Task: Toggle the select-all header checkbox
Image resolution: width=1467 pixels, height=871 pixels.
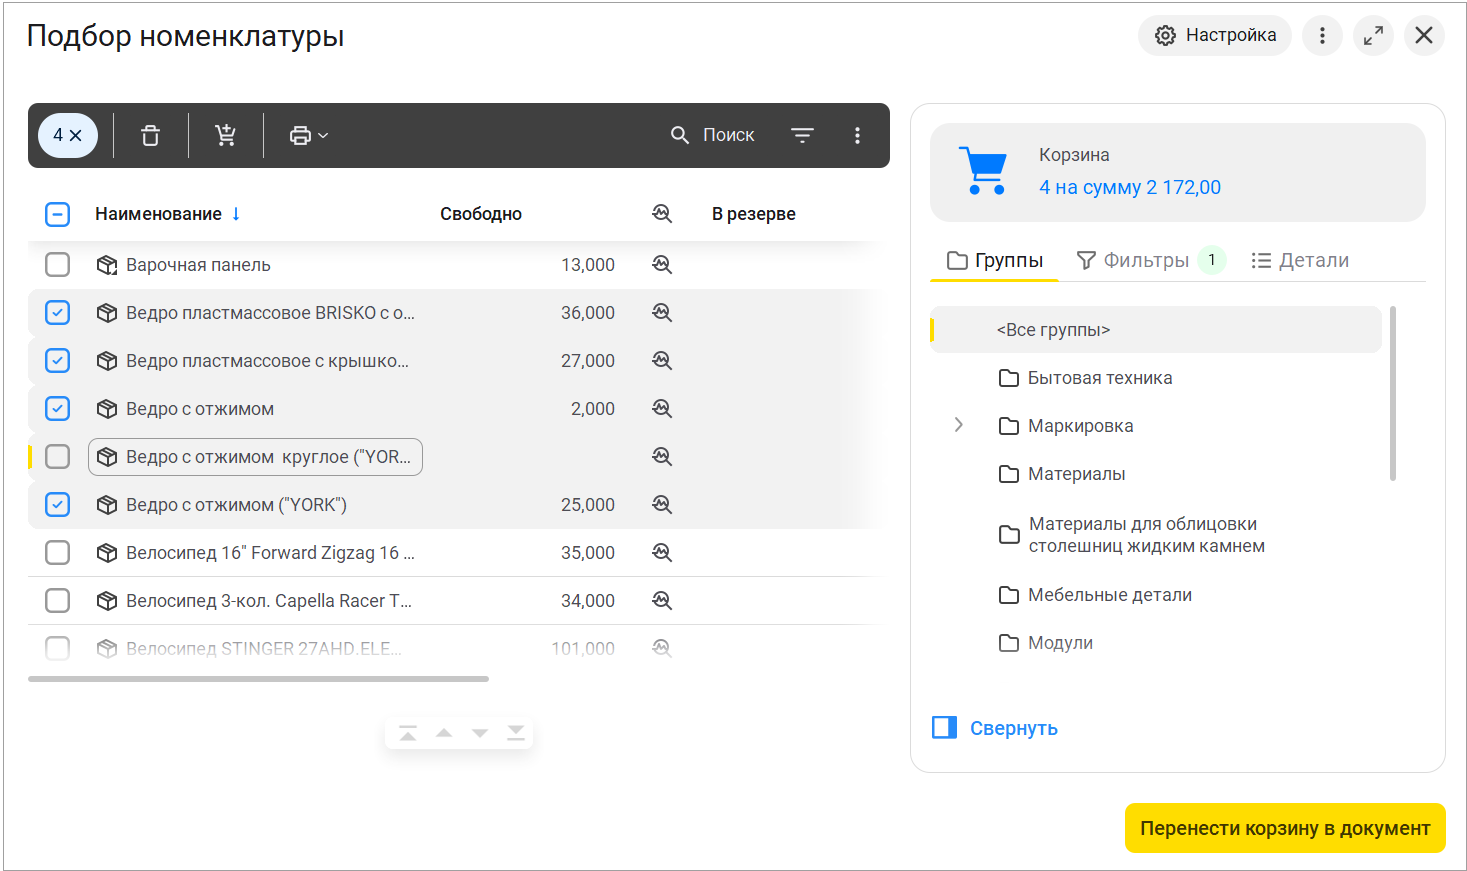Action: click(x=58, y=214)
